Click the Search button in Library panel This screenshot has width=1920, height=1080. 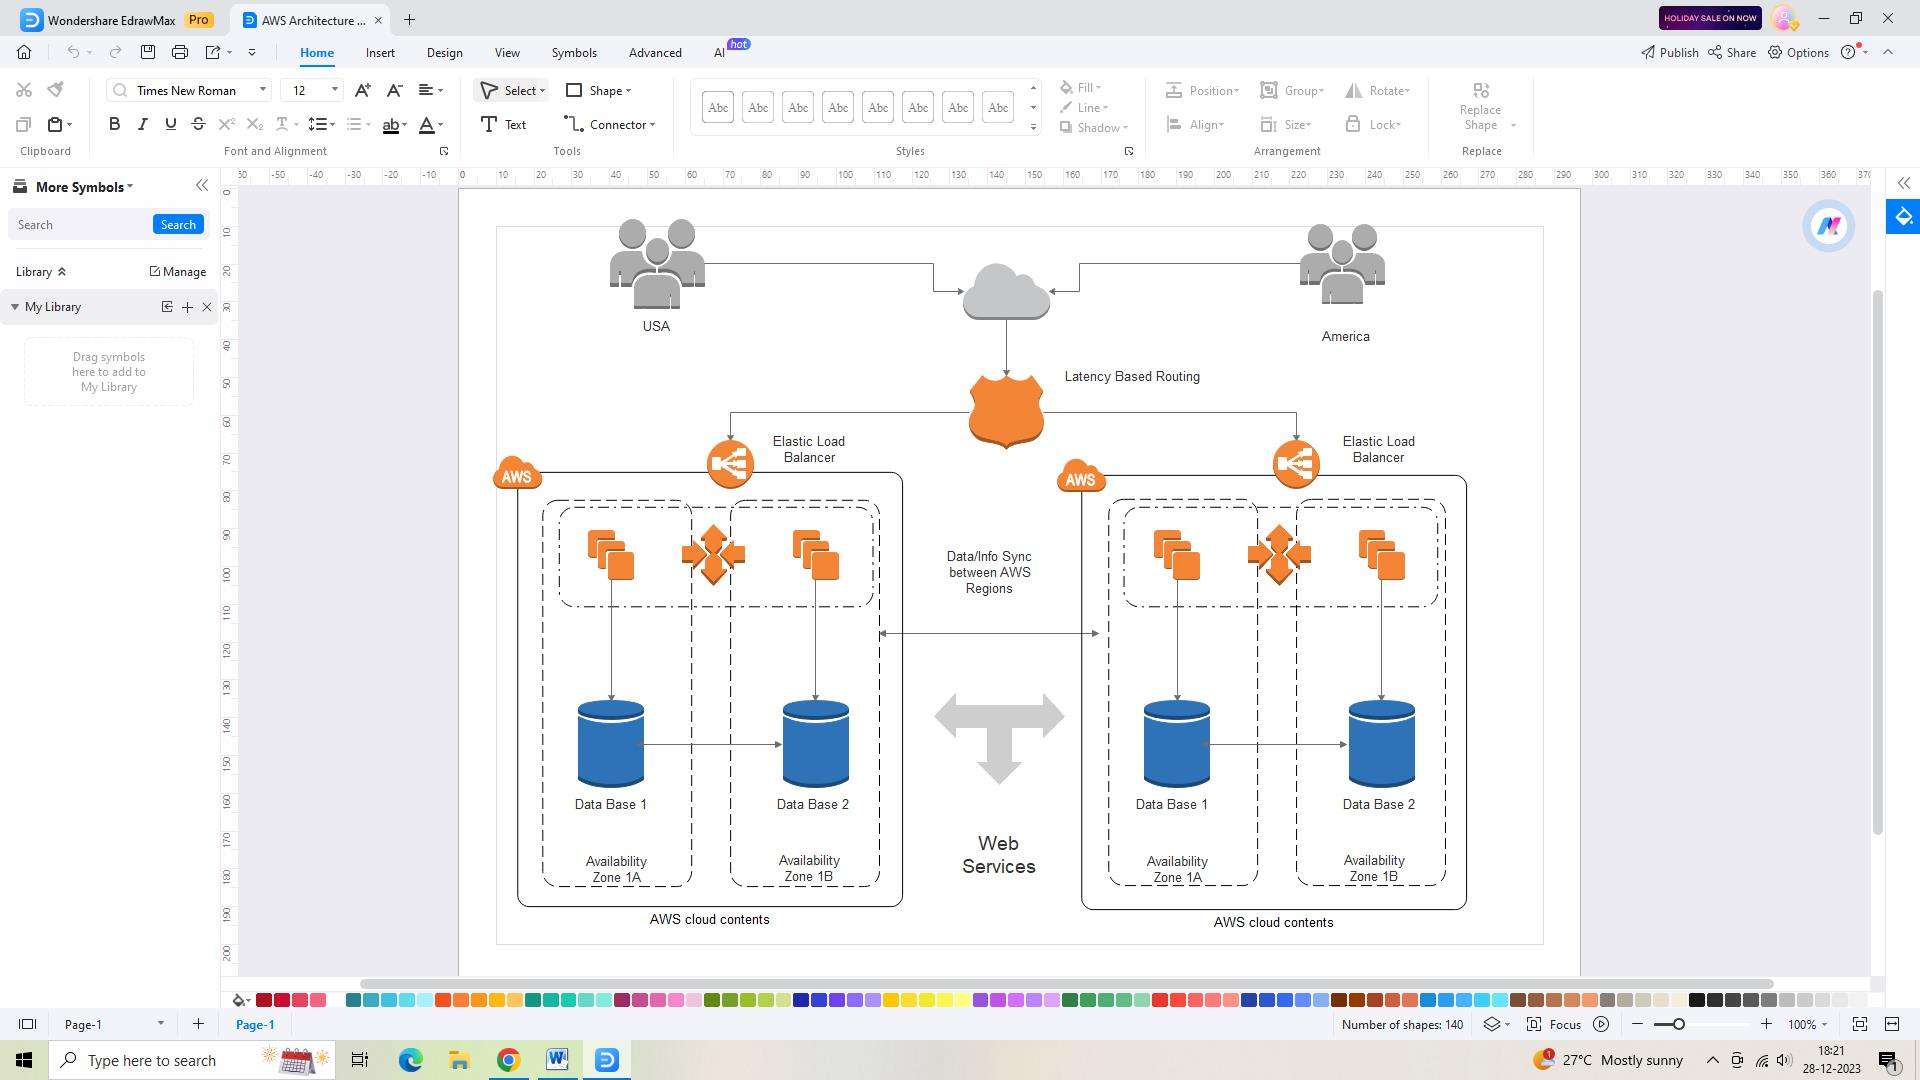click(x=178, y=224)
